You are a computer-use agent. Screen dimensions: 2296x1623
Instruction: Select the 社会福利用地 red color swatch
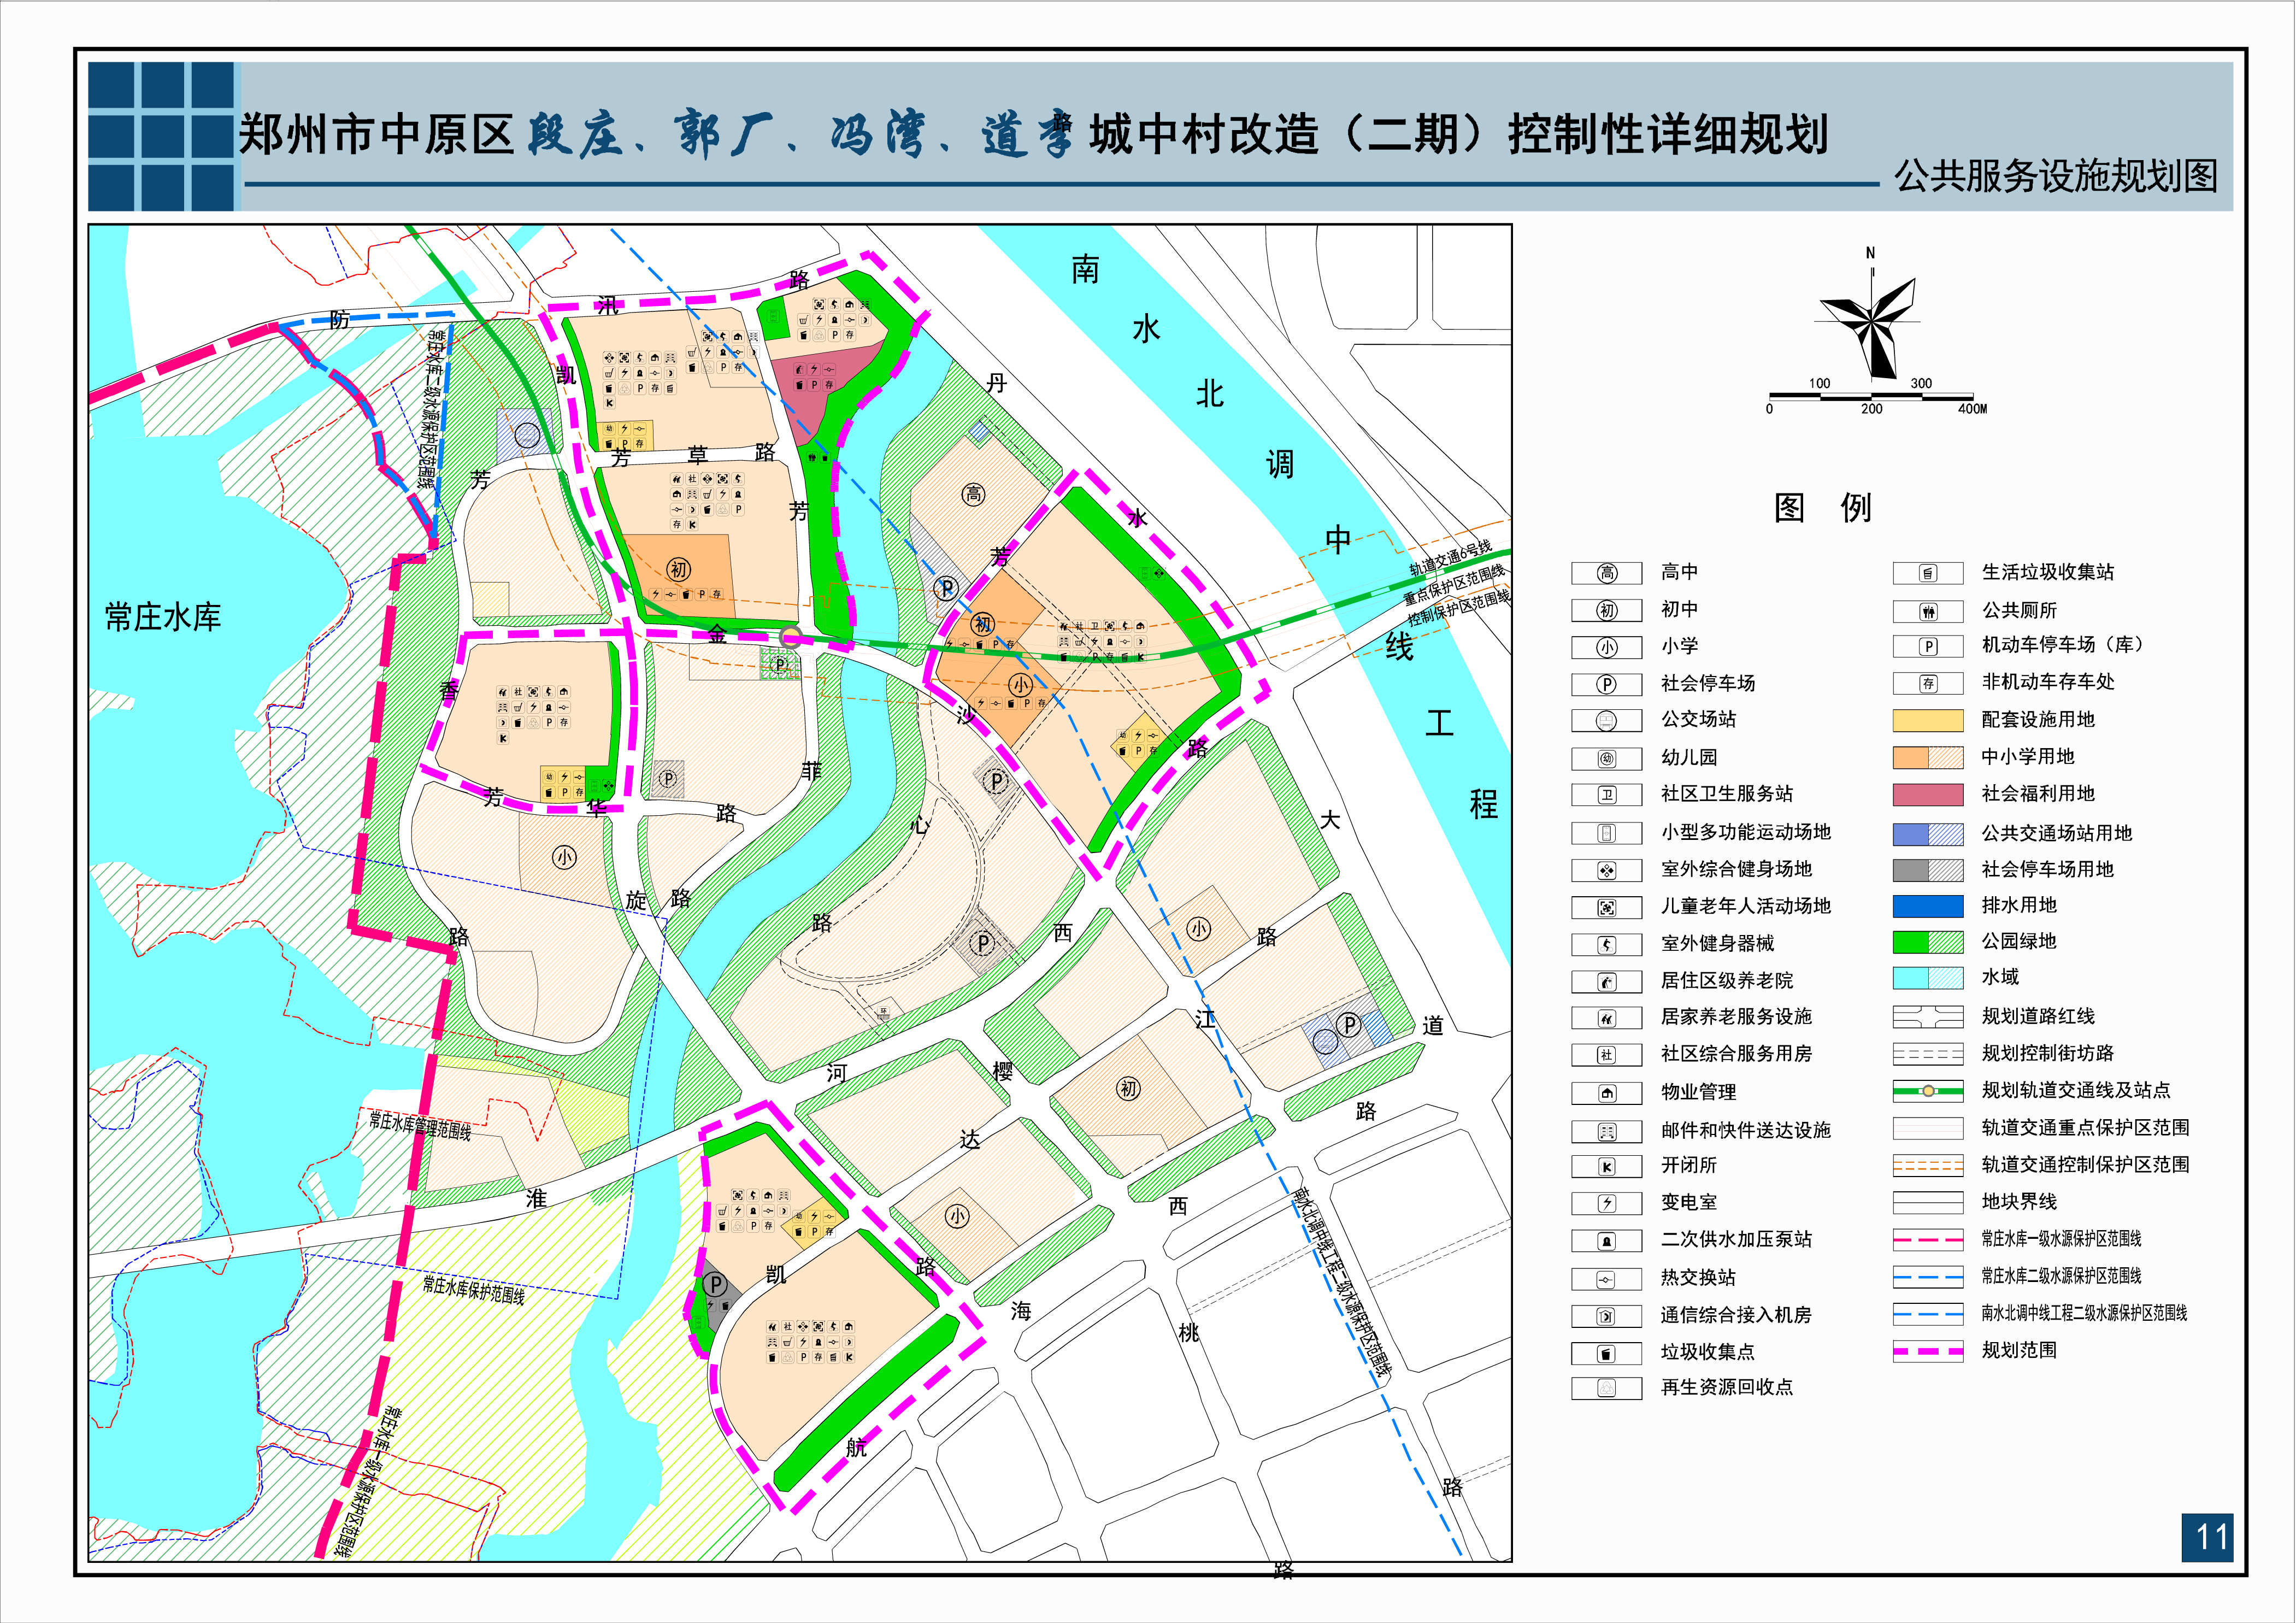[1928, 794]
